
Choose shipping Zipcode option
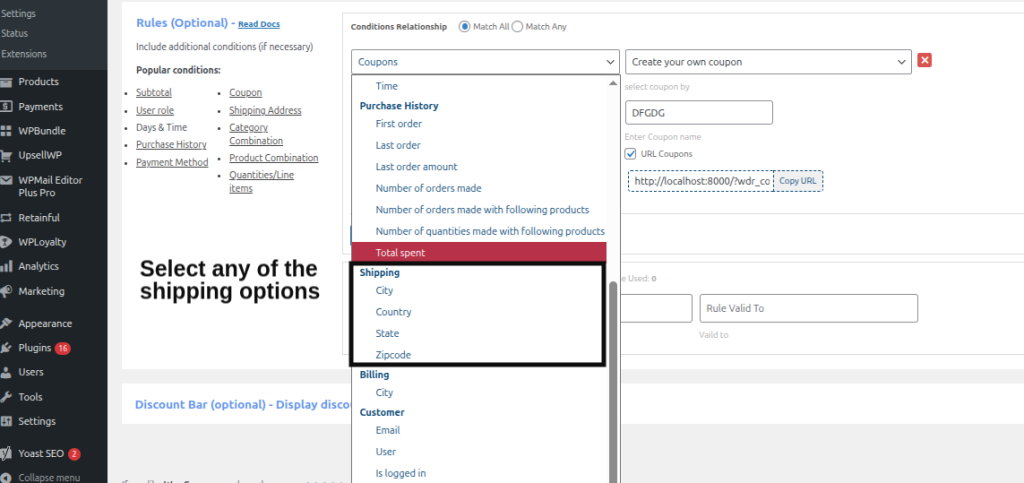tap(393, 355)
